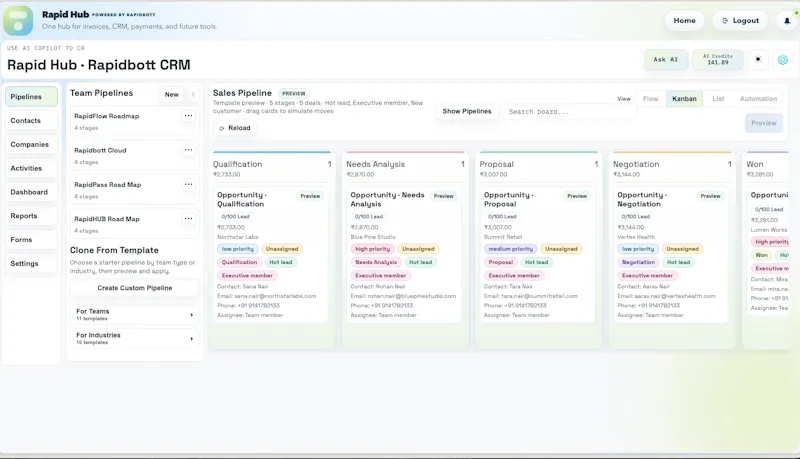Click the teal settings icon beside theme toggle
This screenshot has width=800, height=459.
[x=783, y=60]
